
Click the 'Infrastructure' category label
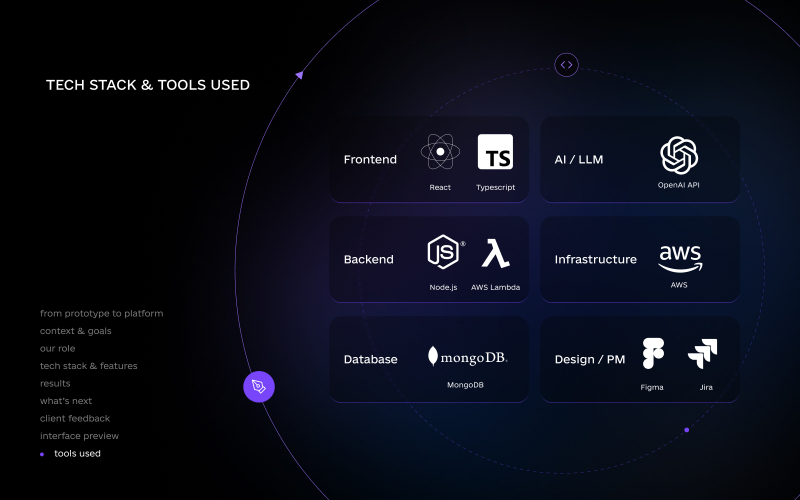tap(595, 259)
